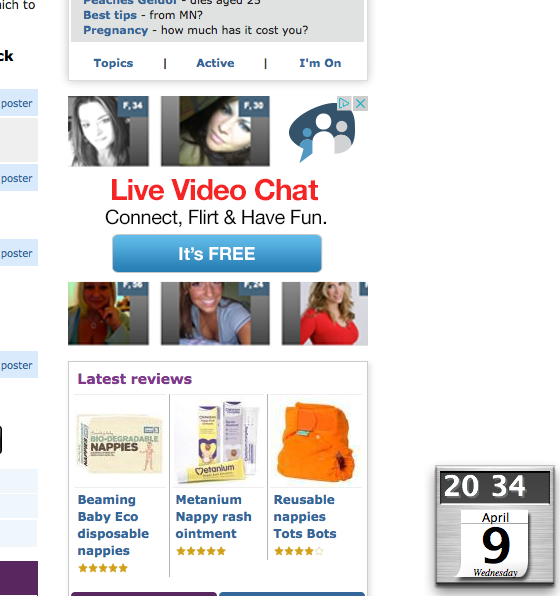Click the AdChoices triangle icon
This screenshot has width=560, height=596.
[x=344, y=103]
